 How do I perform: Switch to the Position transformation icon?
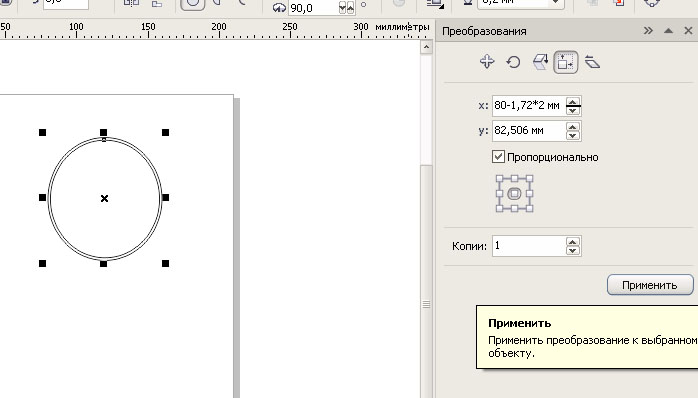[x=487, y=61]
